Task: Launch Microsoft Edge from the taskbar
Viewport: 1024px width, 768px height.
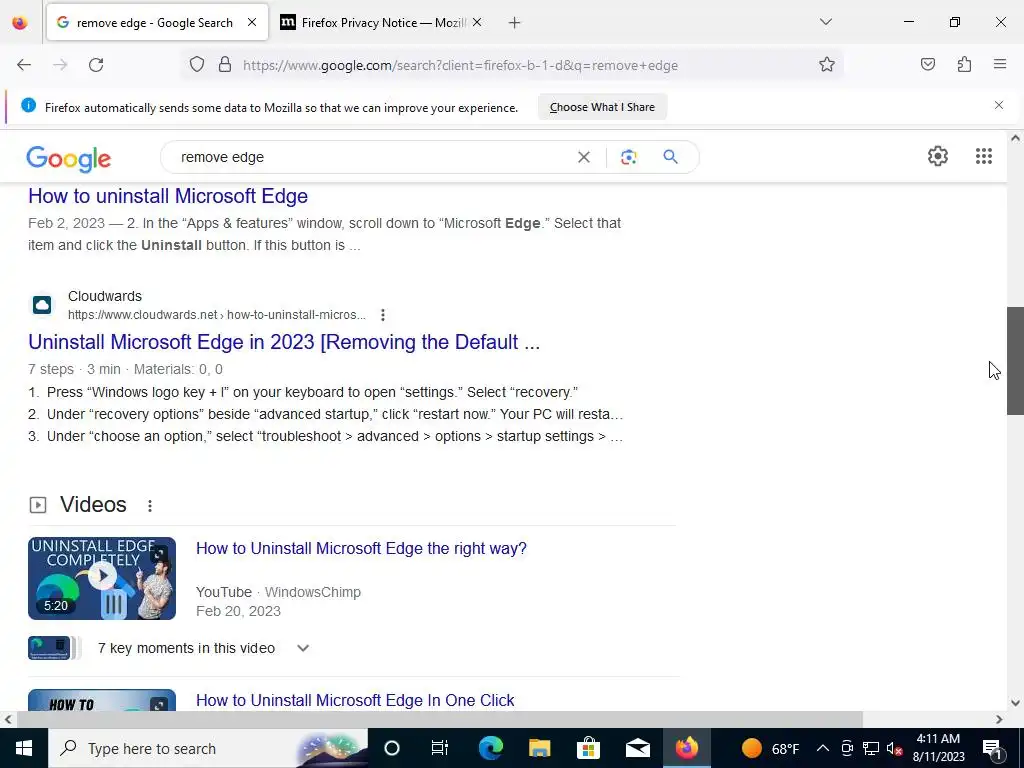Action: (490, 748)
